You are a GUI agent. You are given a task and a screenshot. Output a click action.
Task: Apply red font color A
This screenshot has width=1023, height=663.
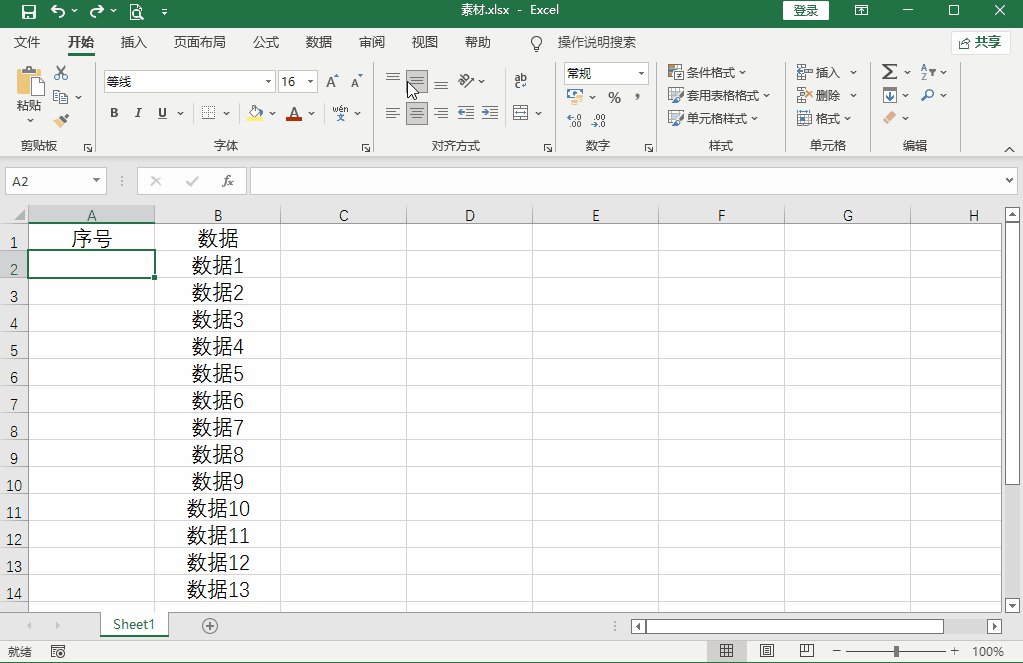point(294,113)
